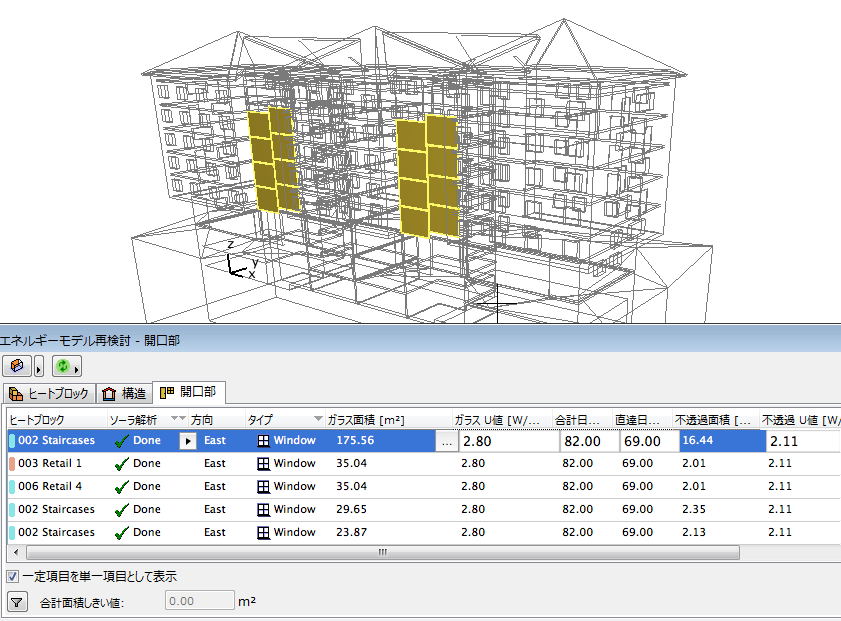Click the orange color swatch for 003 Retail 1
The width and height of the screenshot is (841, 621).
point(12,463)
